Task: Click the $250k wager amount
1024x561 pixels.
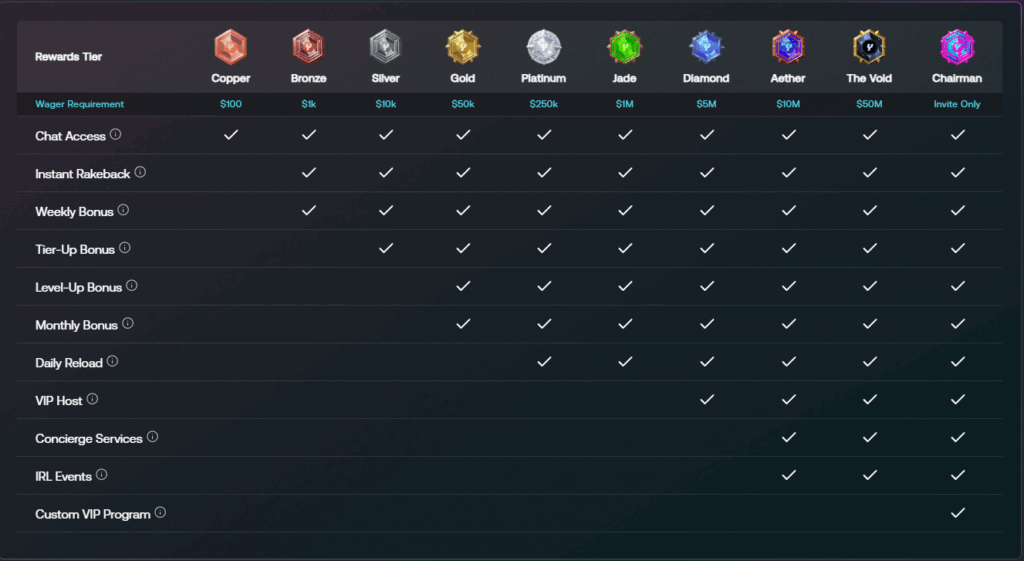Action: (543, 104)
